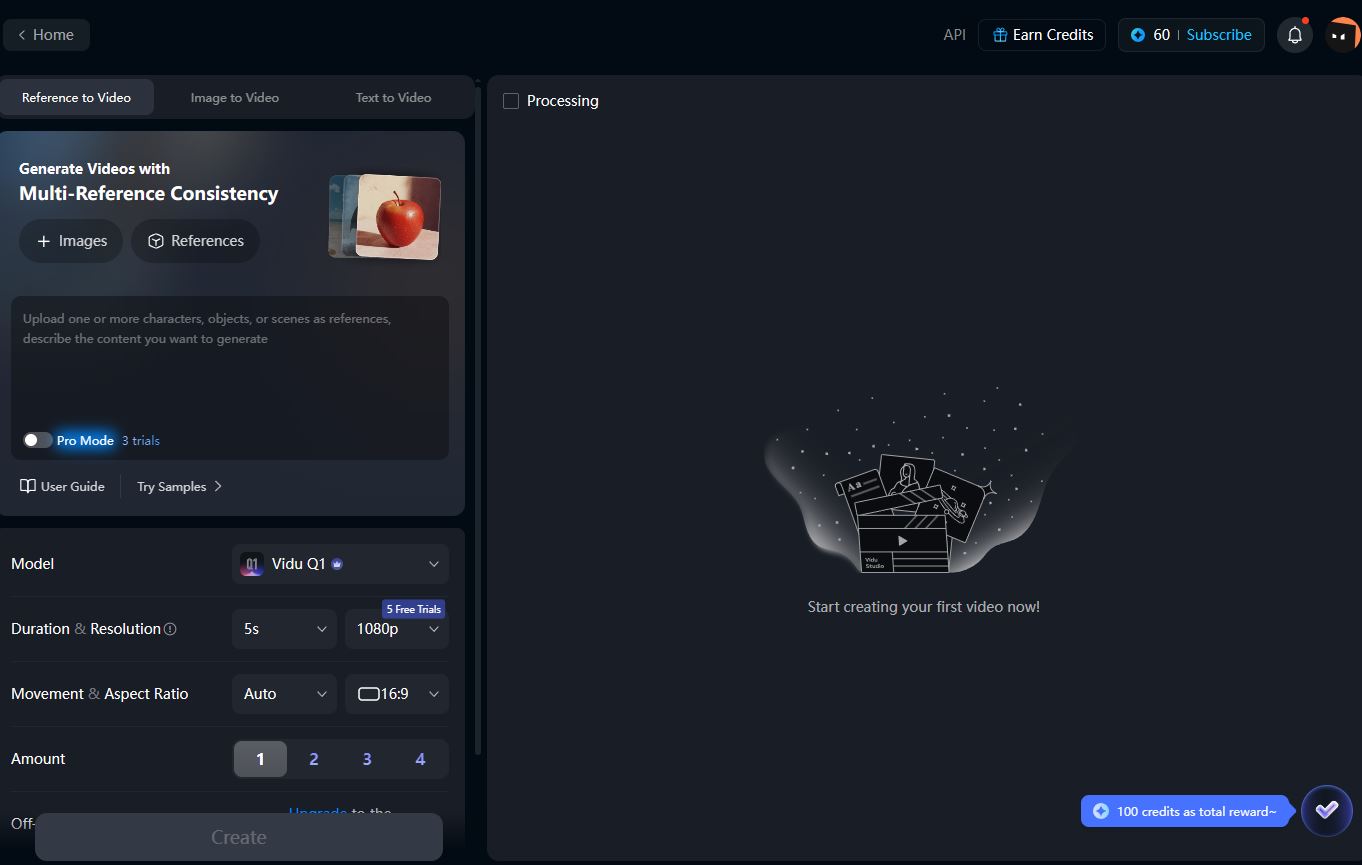Open the 16:9 aspect ratio dropdown
This screenshot has height=865, width=1362.
[397, 694]
